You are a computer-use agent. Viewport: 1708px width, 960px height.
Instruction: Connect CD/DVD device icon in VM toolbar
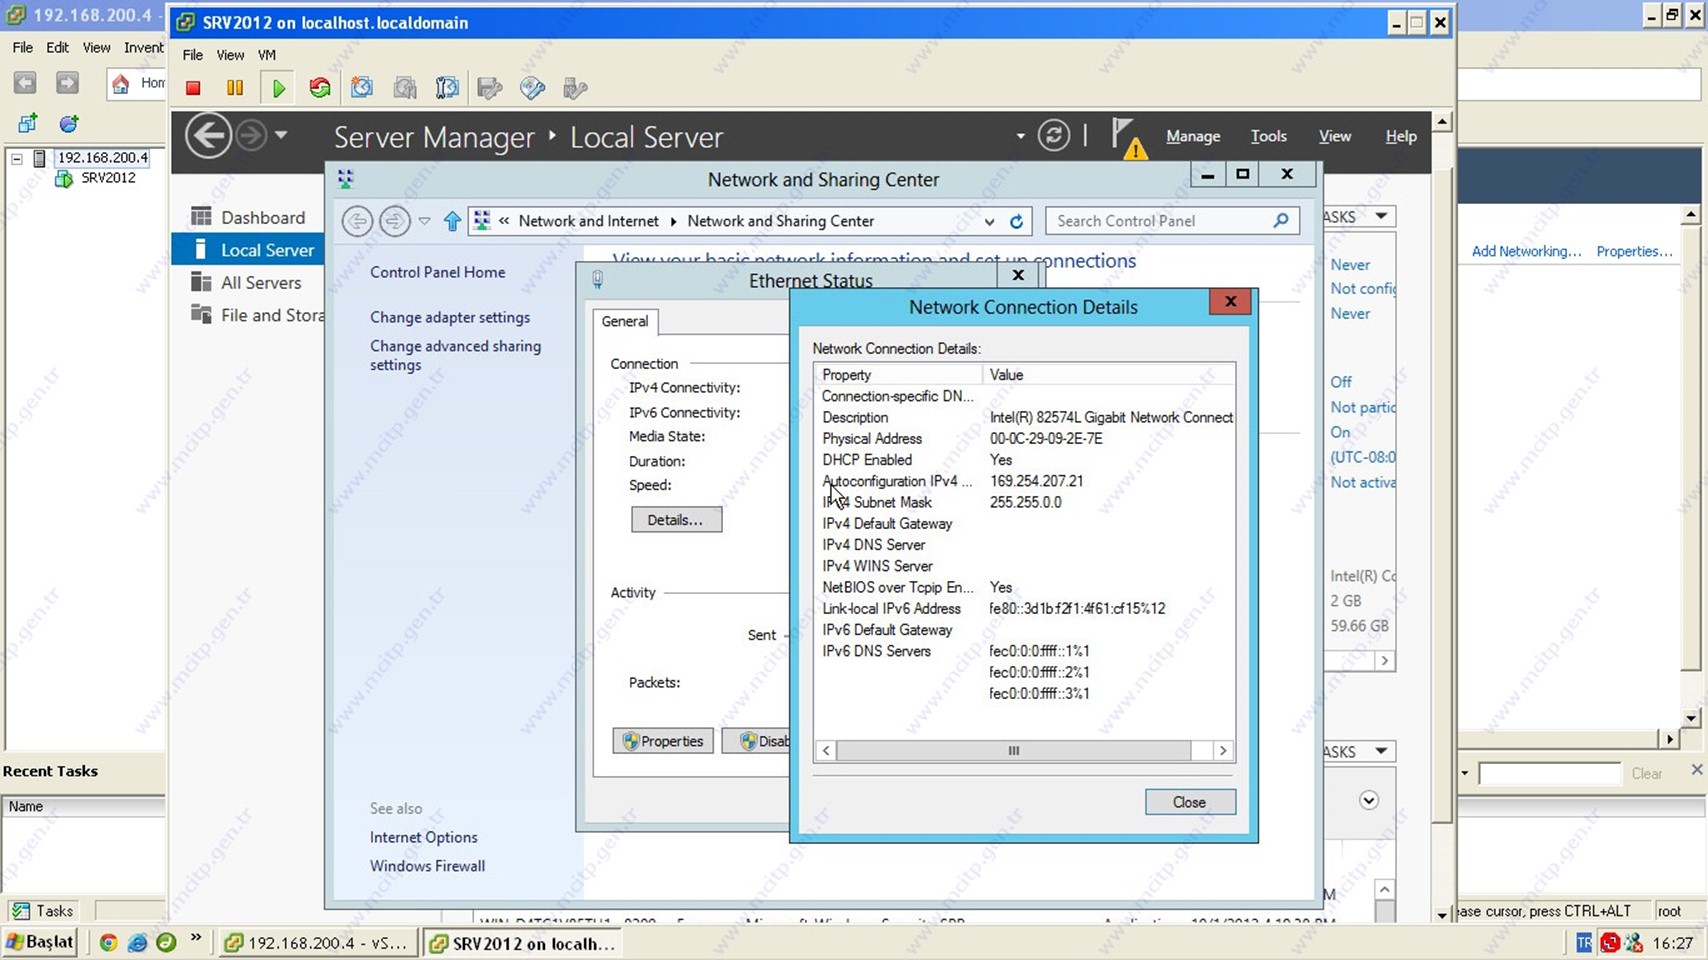(532, 88)
